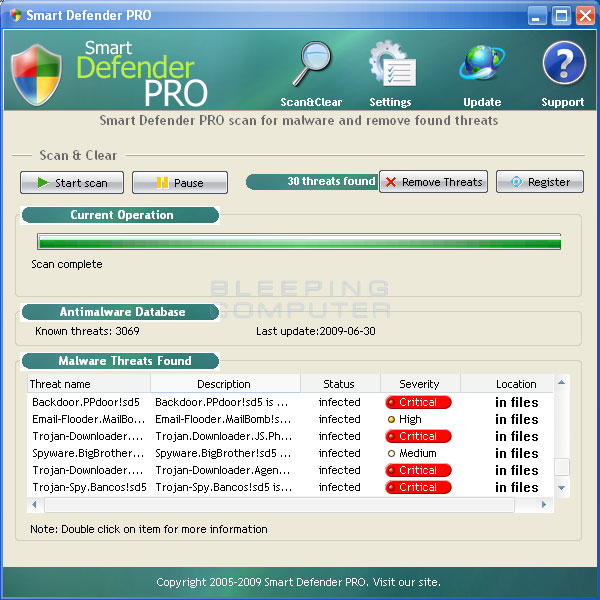Select the Email-Flooder.MailBomb threat row

coord(89,419)
